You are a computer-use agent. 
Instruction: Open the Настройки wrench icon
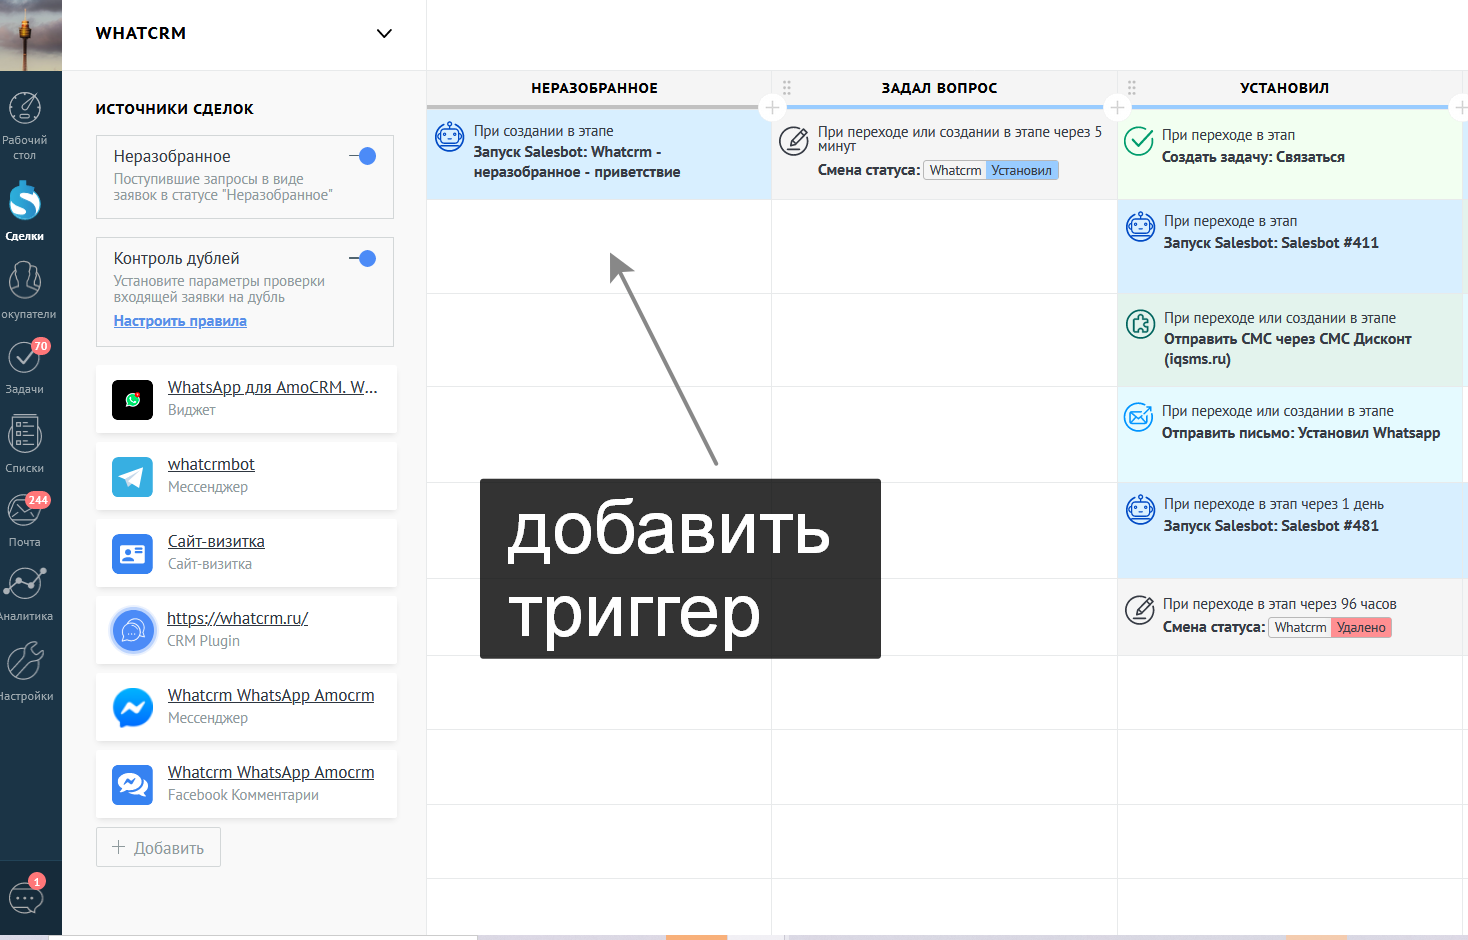25,661
